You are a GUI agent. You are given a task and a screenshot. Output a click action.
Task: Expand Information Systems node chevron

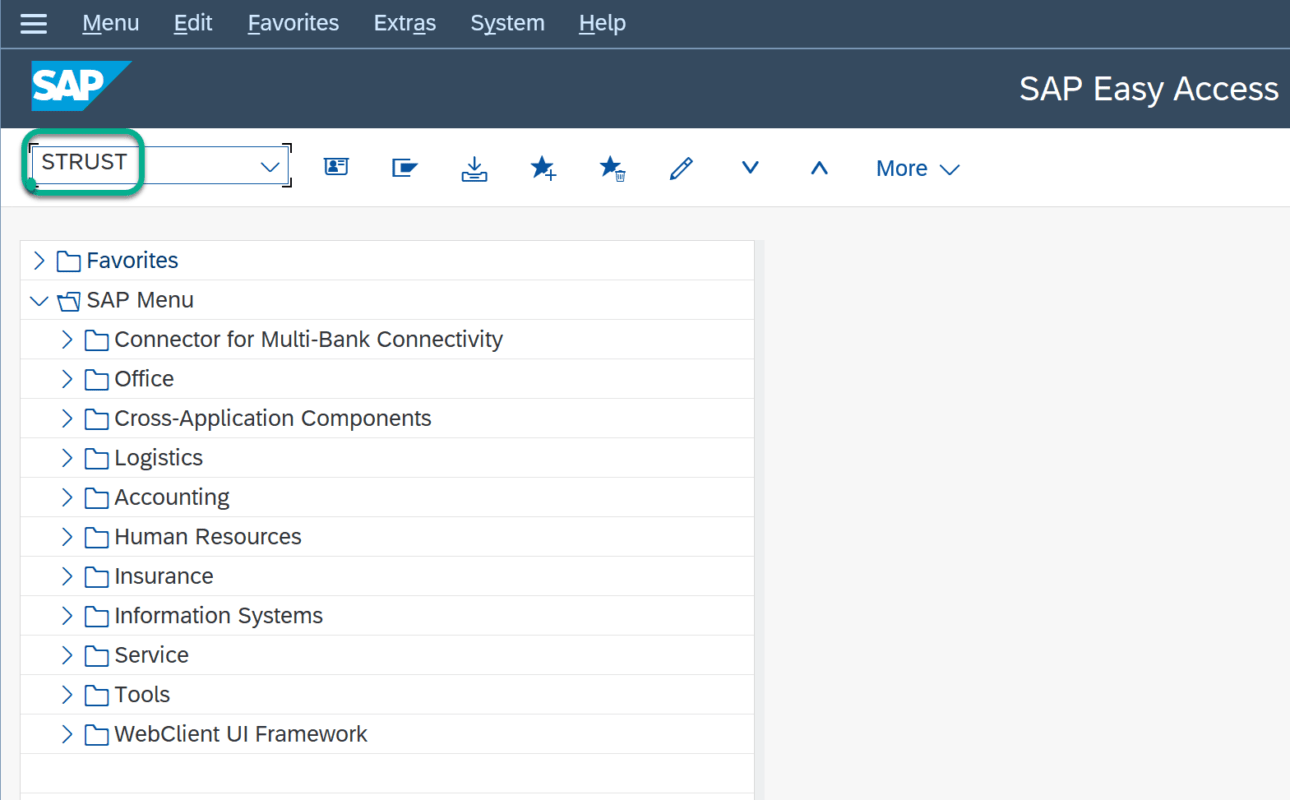67,616
